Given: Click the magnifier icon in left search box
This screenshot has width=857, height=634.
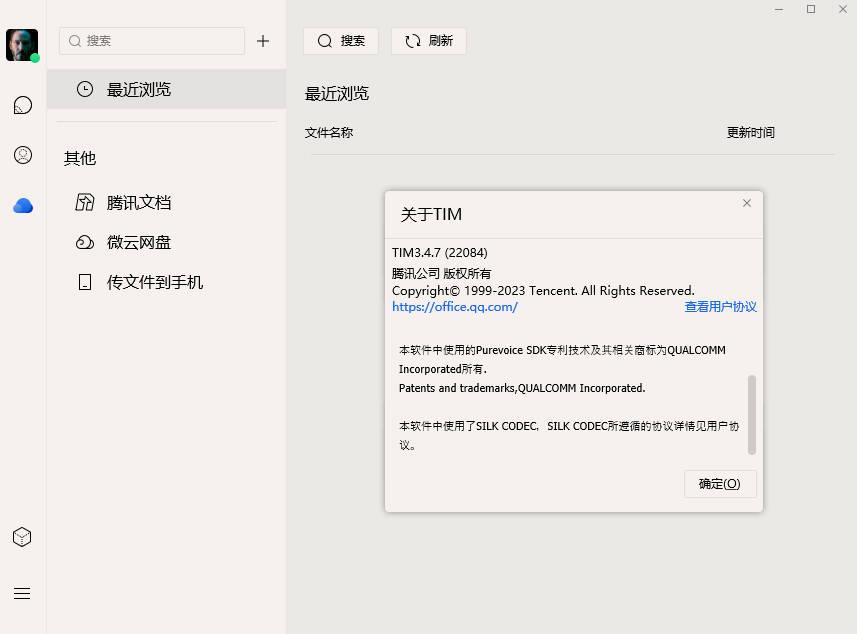Looking at the screenshot, I should click(75, 41).
